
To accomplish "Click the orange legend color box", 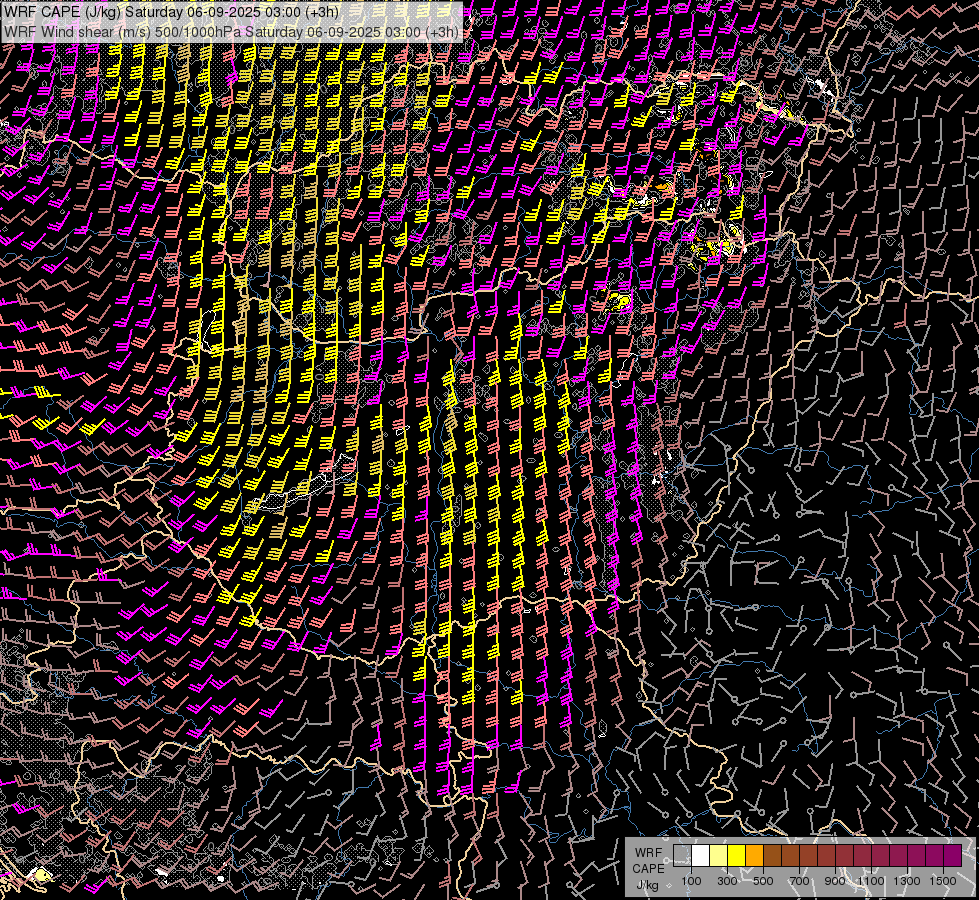I will pyautogui.click(x=754, y=856).
